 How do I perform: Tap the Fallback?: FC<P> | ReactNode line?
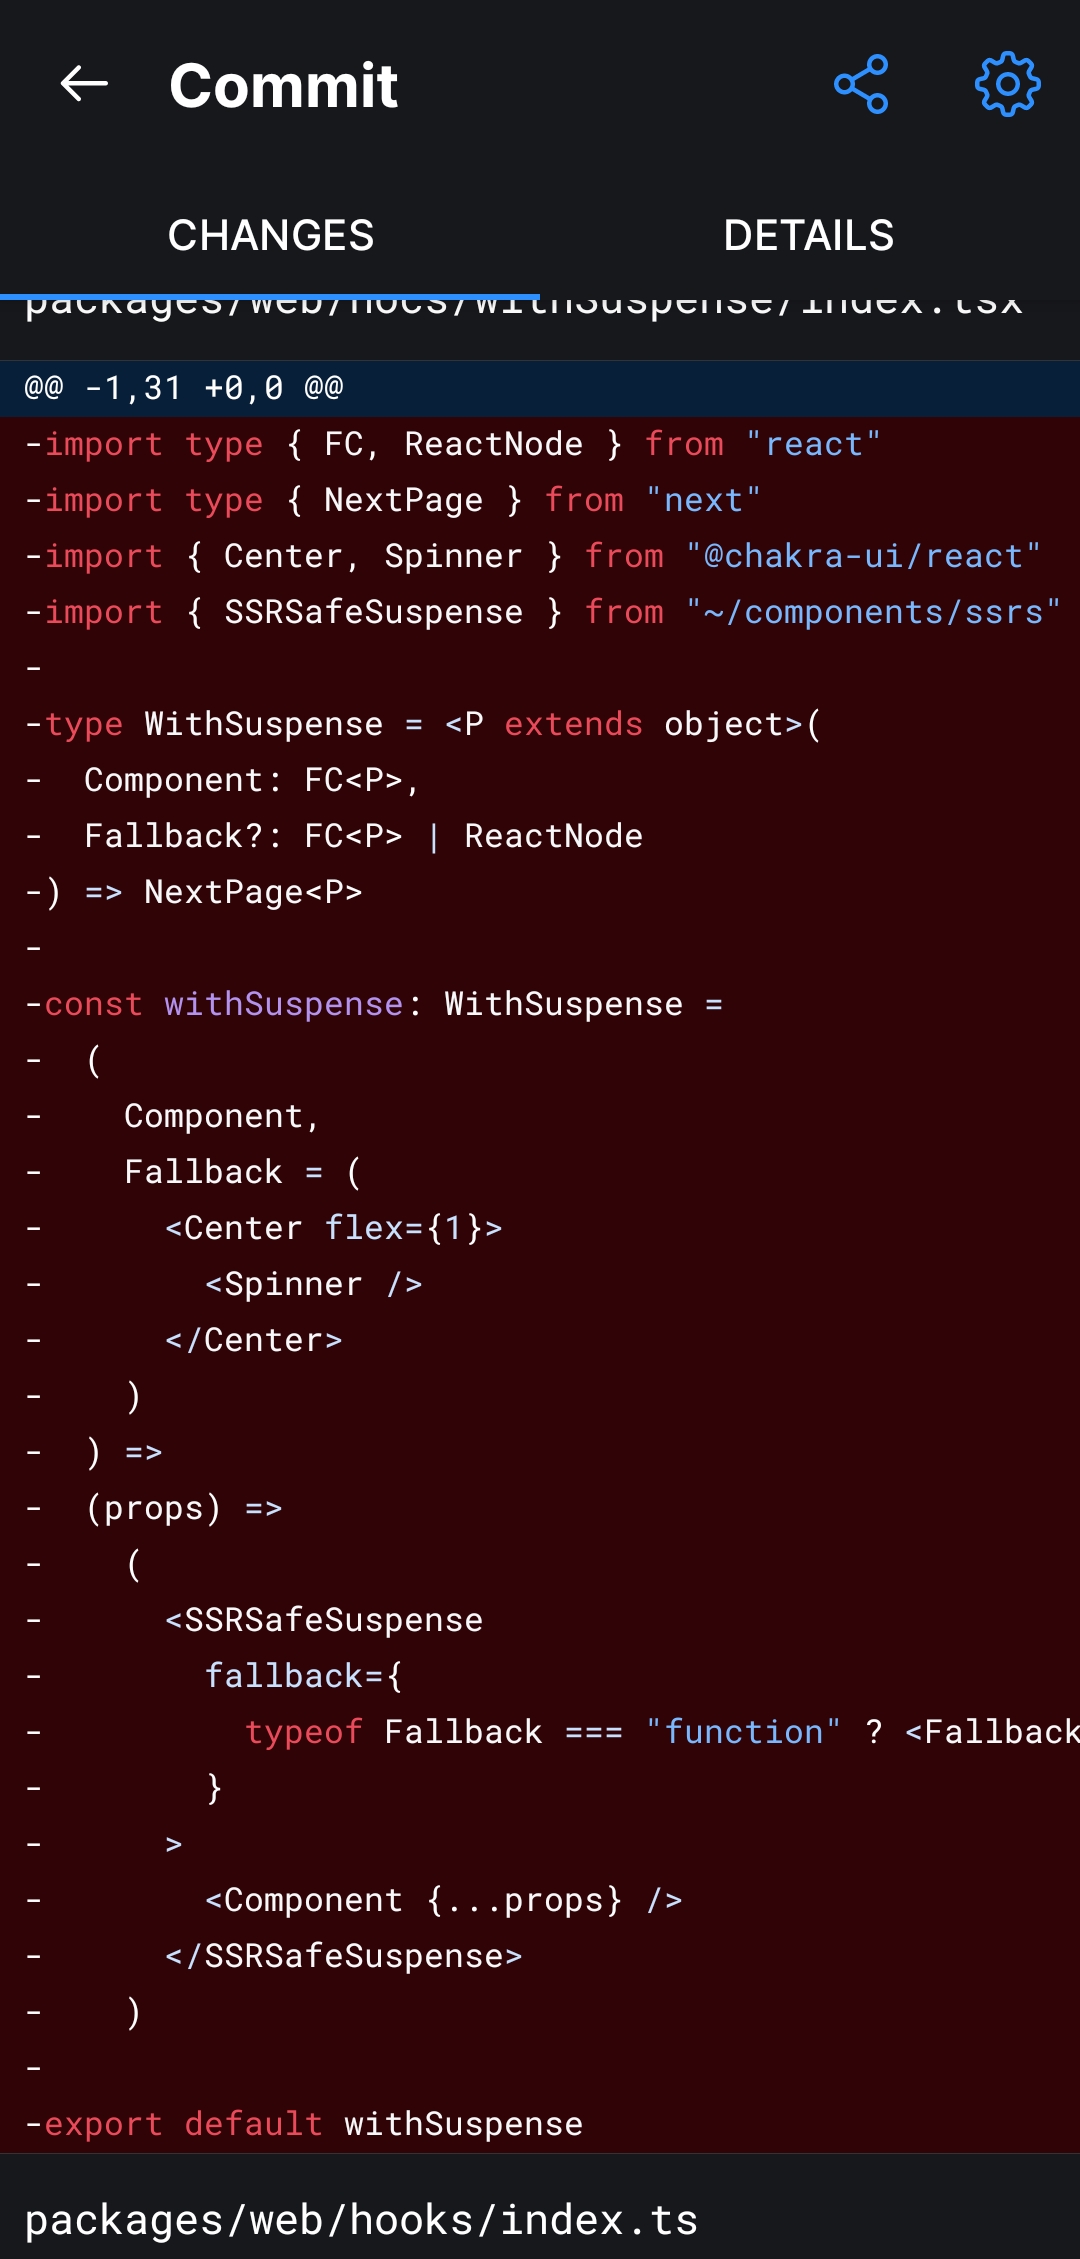(360, 835)
